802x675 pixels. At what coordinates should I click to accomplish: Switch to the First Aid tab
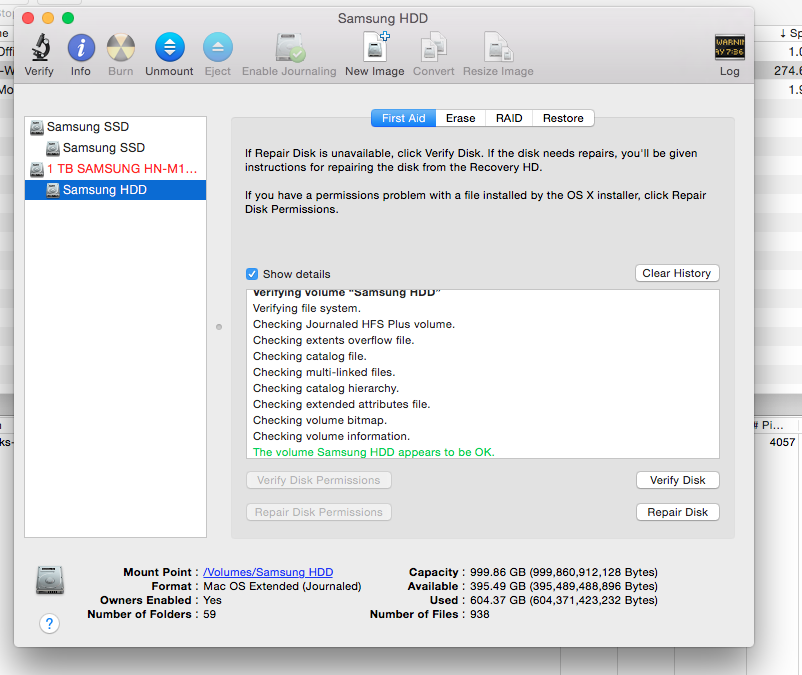404,118
